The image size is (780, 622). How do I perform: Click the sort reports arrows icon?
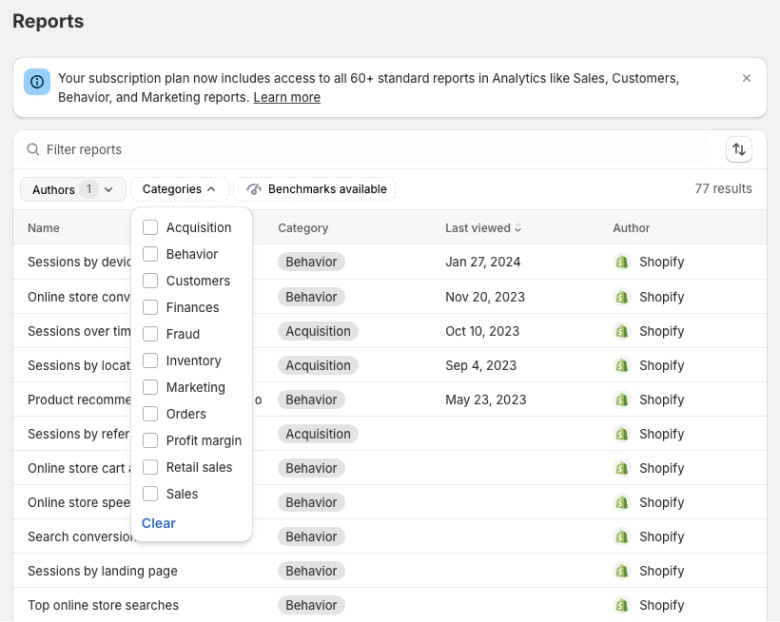(739, 150)
